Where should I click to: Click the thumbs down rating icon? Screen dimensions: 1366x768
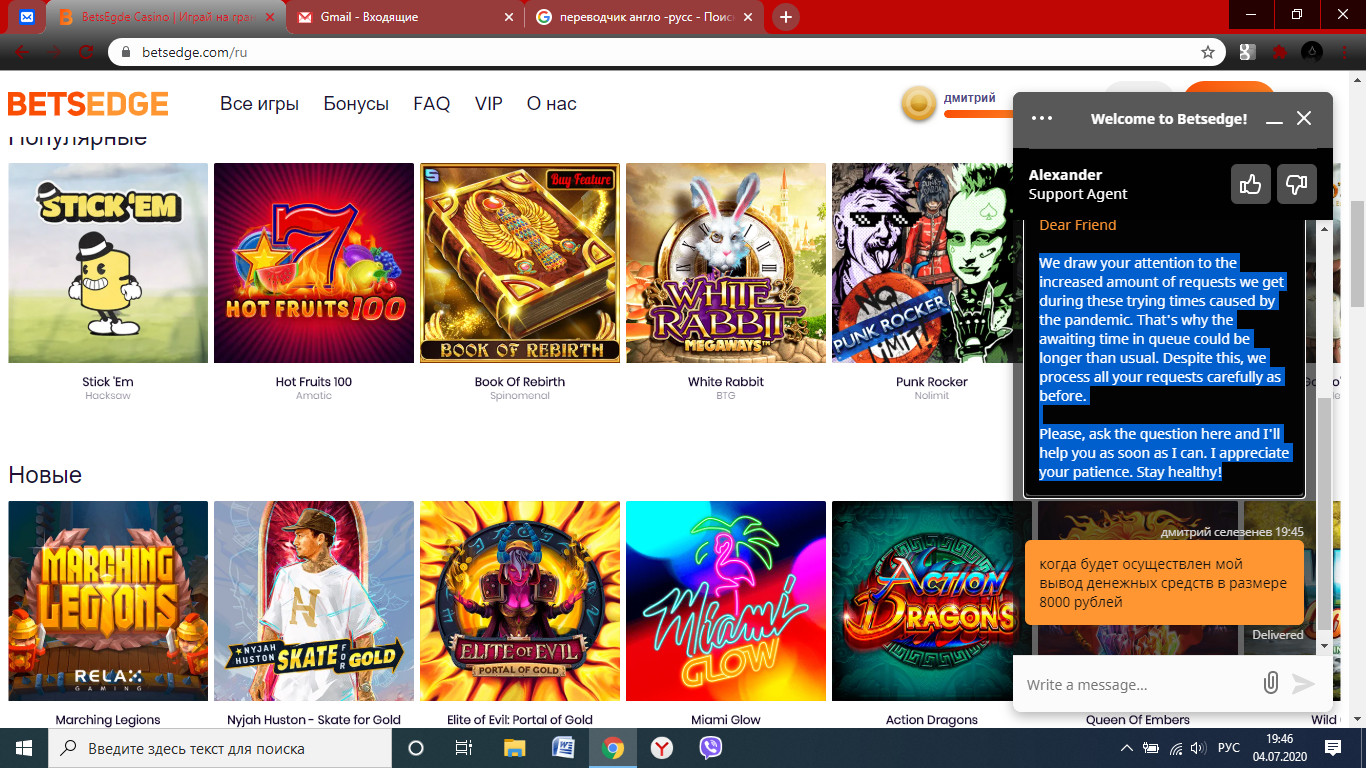click(1296, 184)
